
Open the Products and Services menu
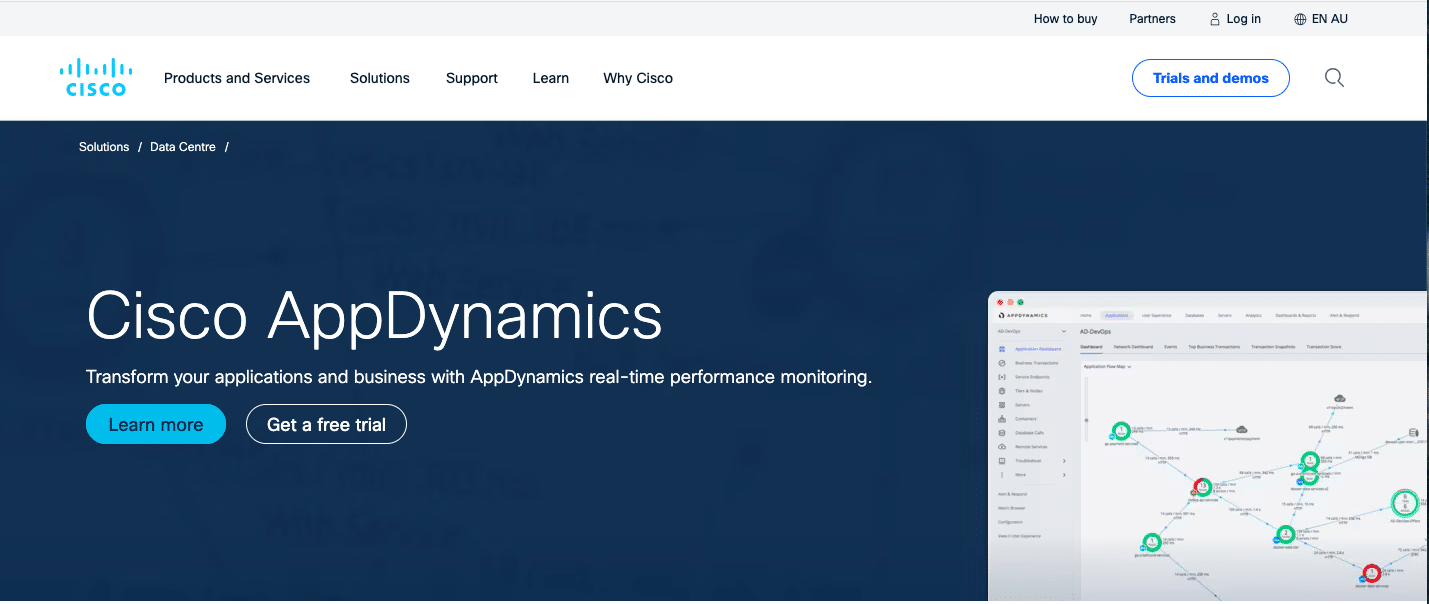237,78
